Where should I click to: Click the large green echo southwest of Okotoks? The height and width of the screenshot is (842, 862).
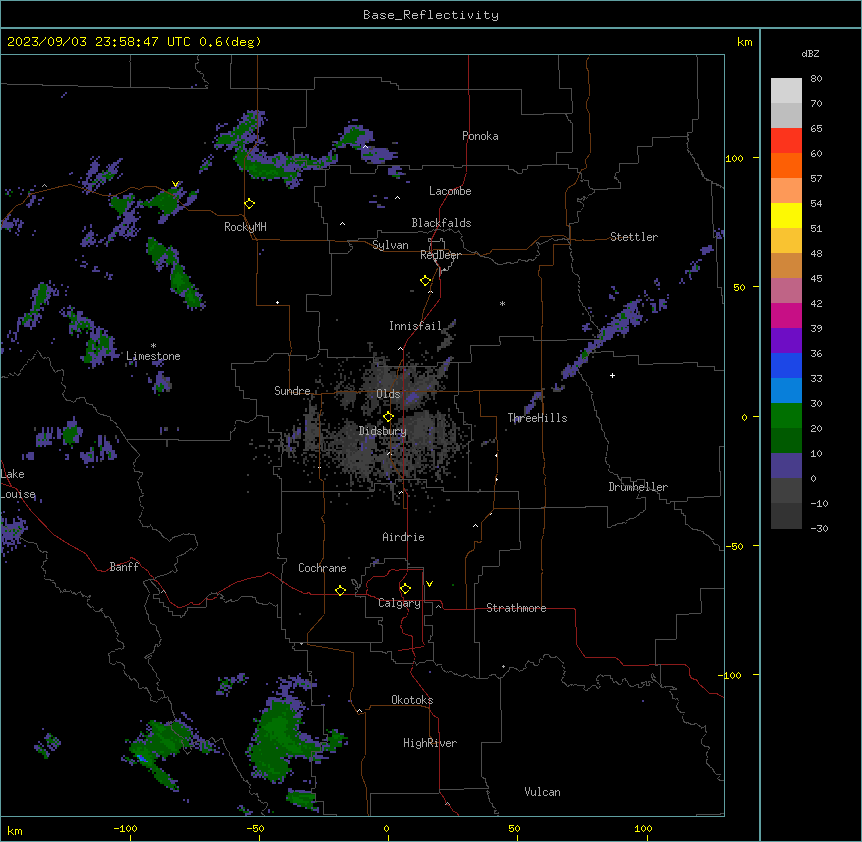pyautogui.click(x=278, y=739)
